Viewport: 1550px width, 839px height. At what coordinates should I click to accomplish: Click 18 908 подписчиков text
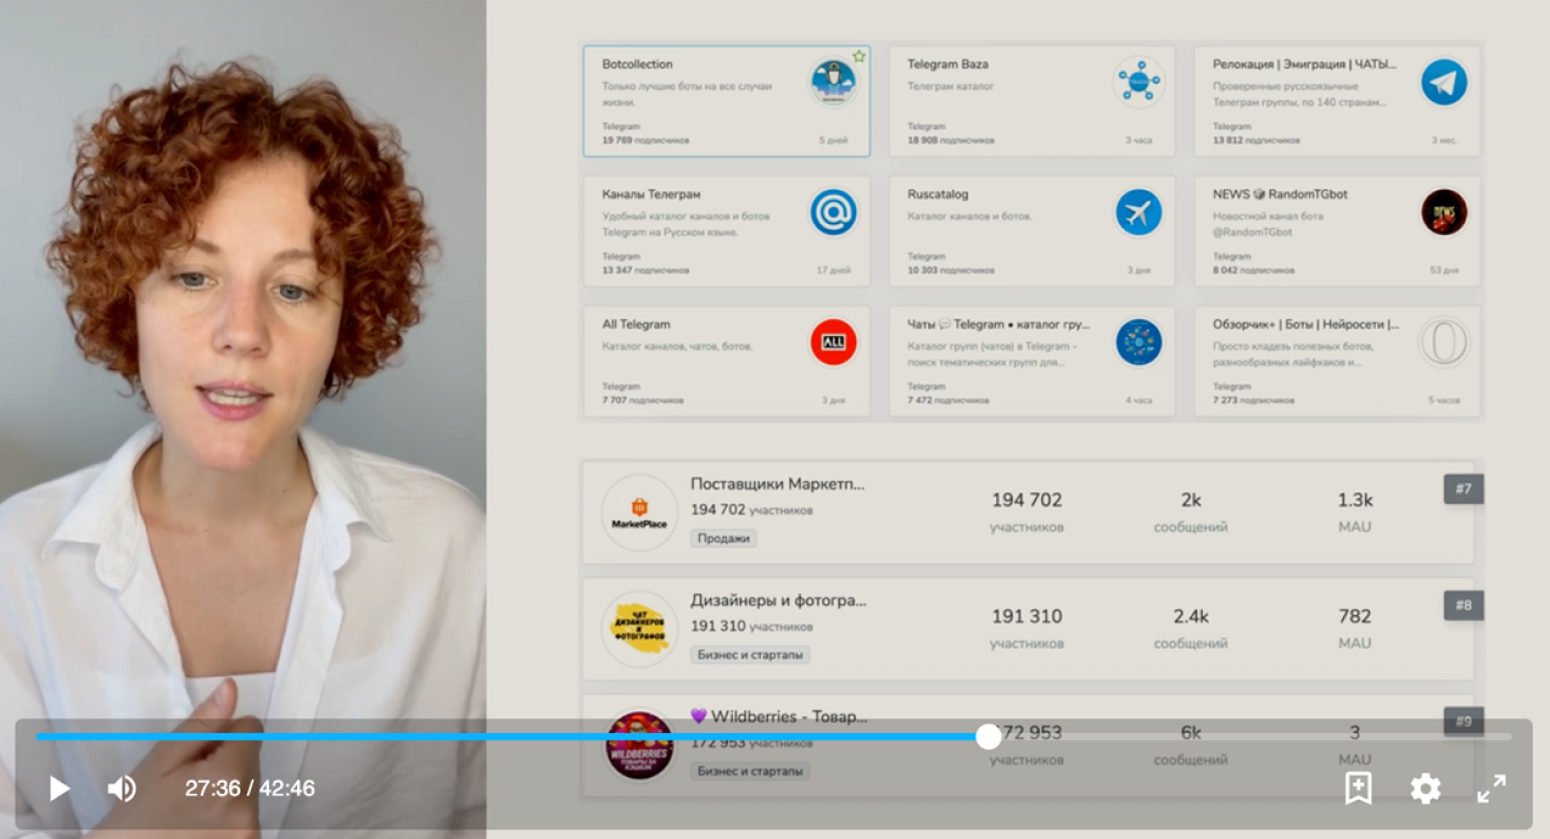click(950, 141)
